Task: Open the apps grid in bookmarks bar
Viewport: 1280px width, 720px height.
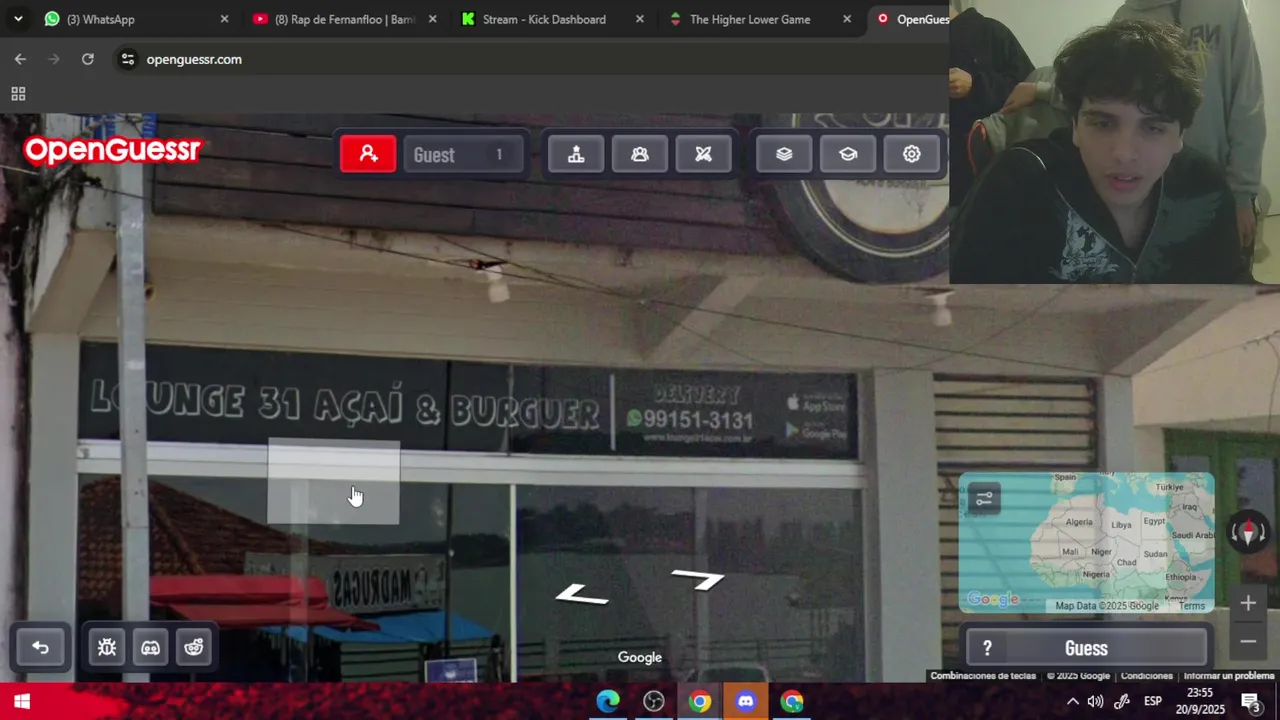Action: (x=18, y=94)
